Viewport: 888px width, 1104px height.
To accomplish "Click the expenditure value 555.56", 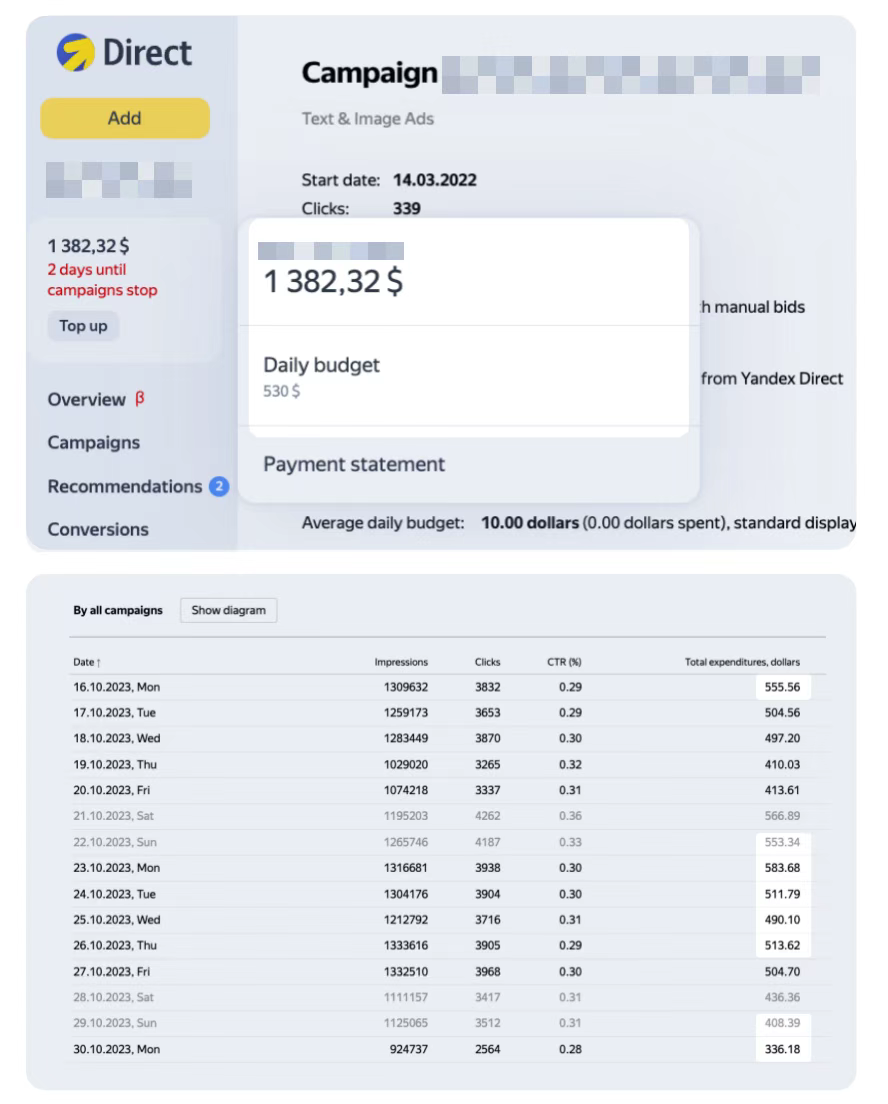I will [x=782, y=687].
